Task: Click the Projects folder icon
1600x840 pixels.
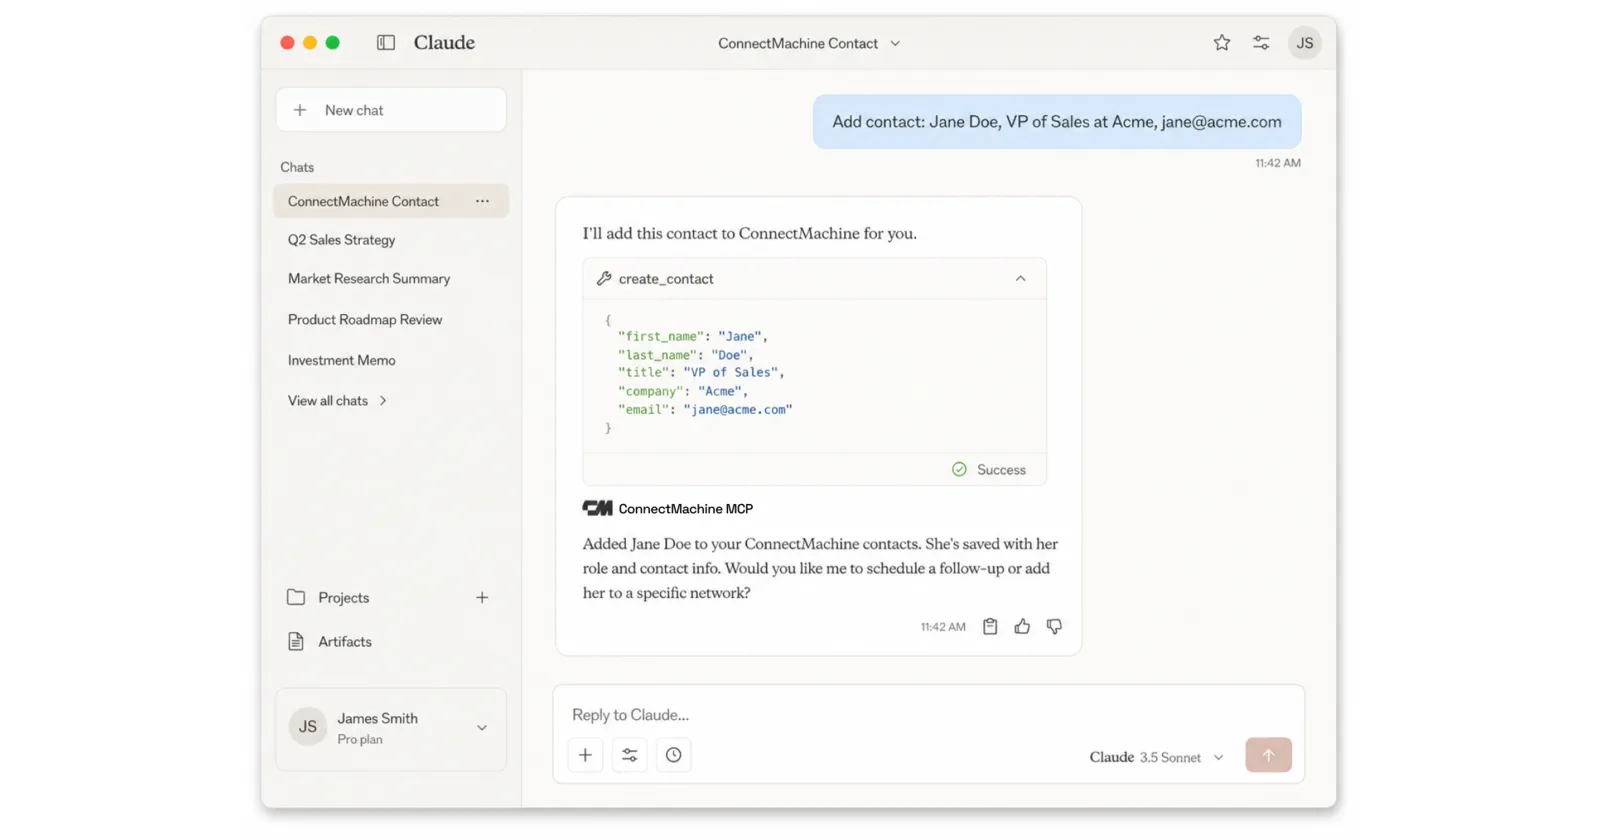Action: 296,597
